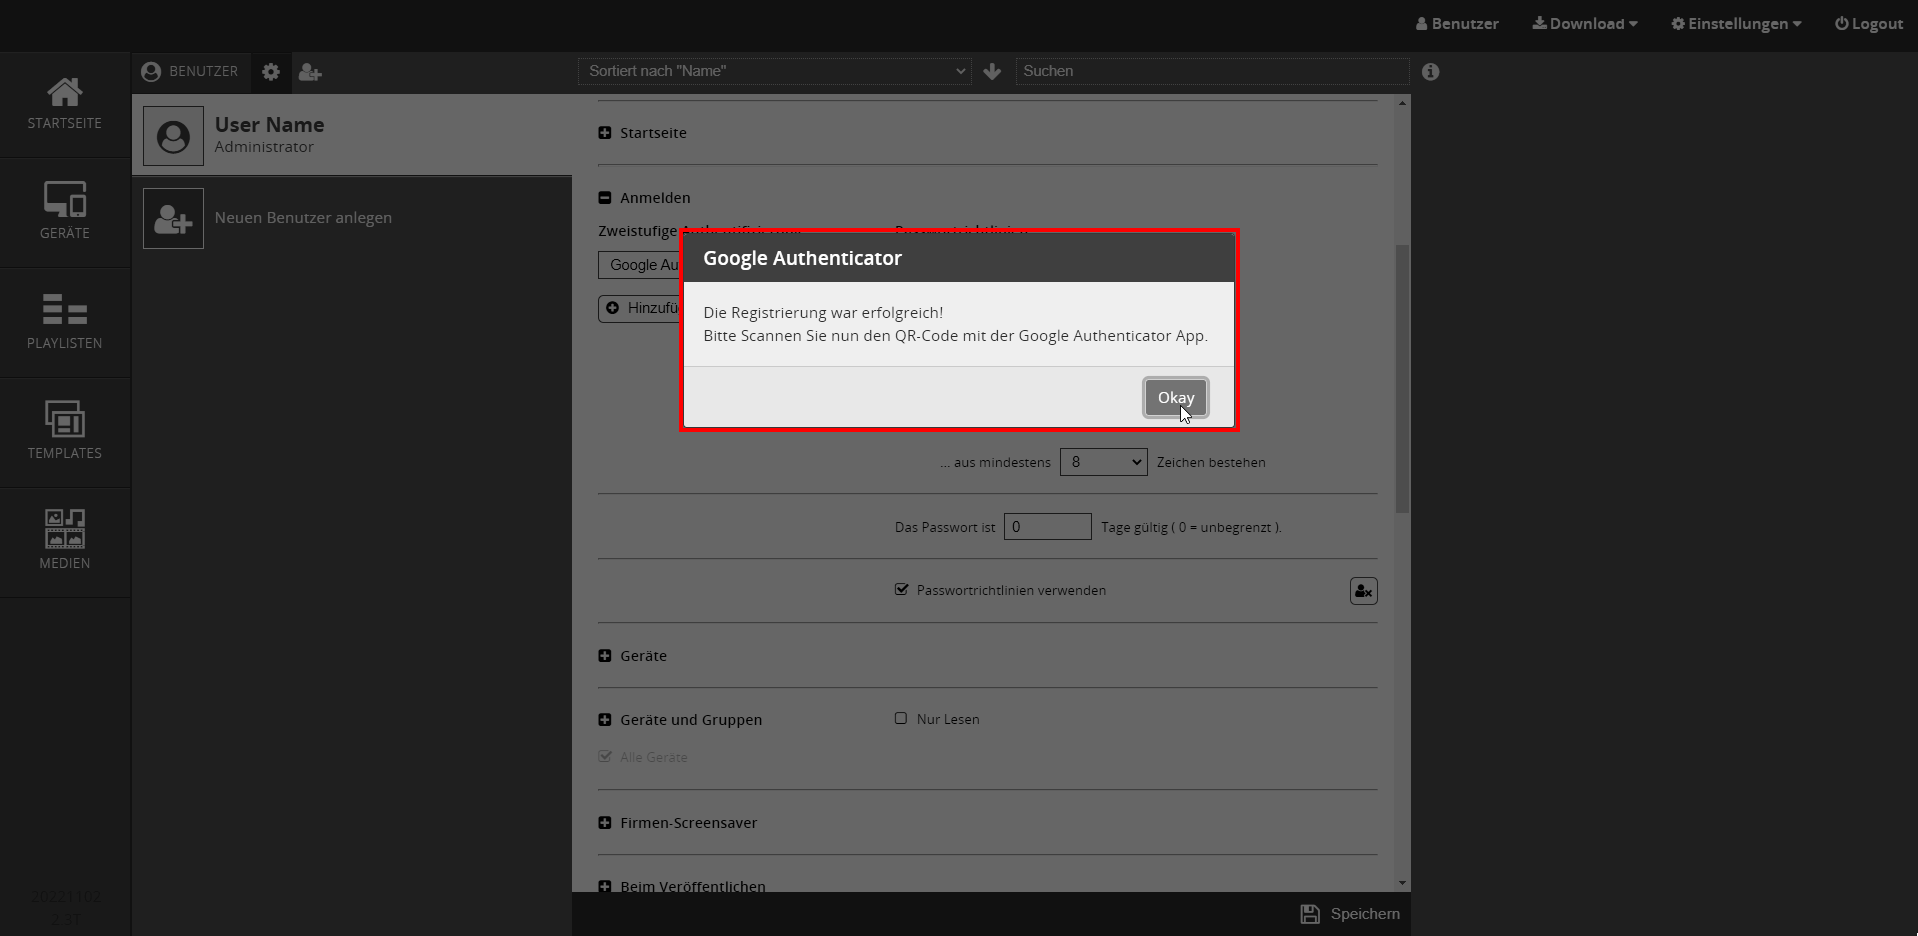Viewport: 1918px width, 936px height.
Task: Click the Okay button in the dialog
Action: coord(1175,397)
